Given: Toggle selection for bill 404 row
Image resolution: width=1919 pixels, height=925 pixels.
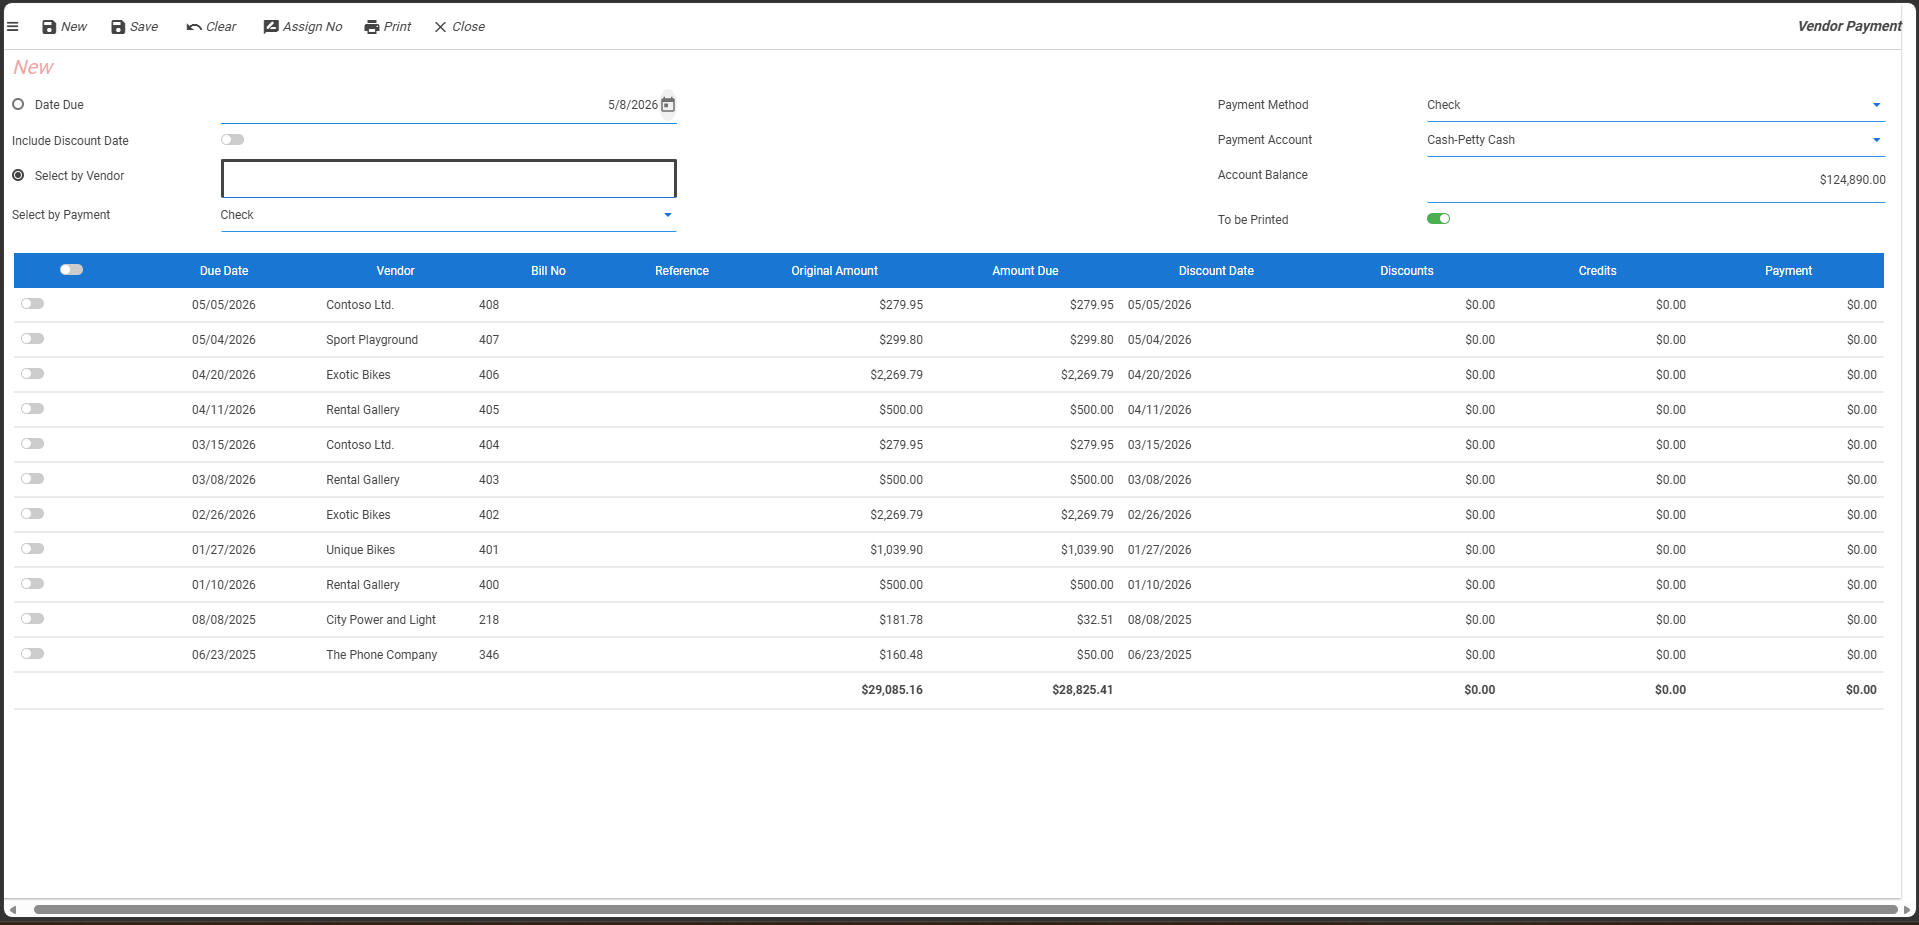Looking at the screenshot, I should 32,444.
